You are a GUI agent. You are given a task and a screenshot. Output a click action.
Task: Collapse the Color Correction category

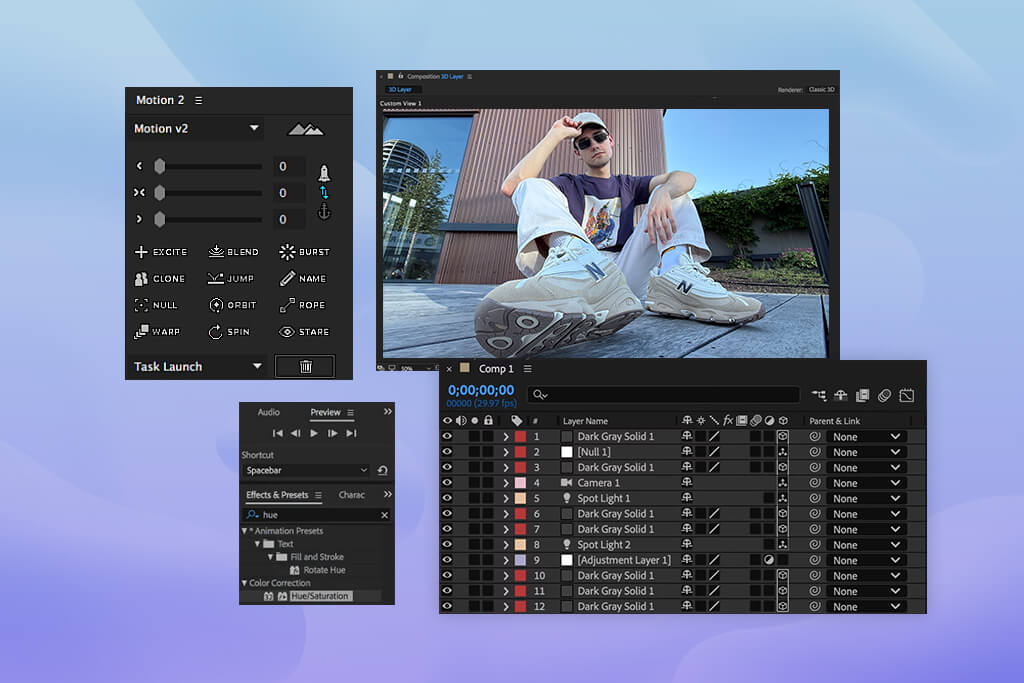click(244, 583)
